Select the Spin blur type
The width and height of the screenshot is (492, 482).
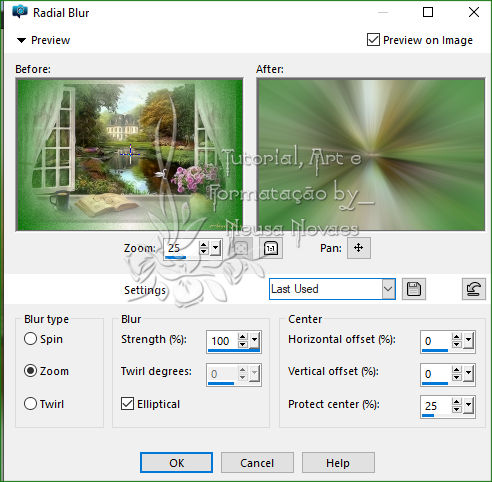pos(30,339)
